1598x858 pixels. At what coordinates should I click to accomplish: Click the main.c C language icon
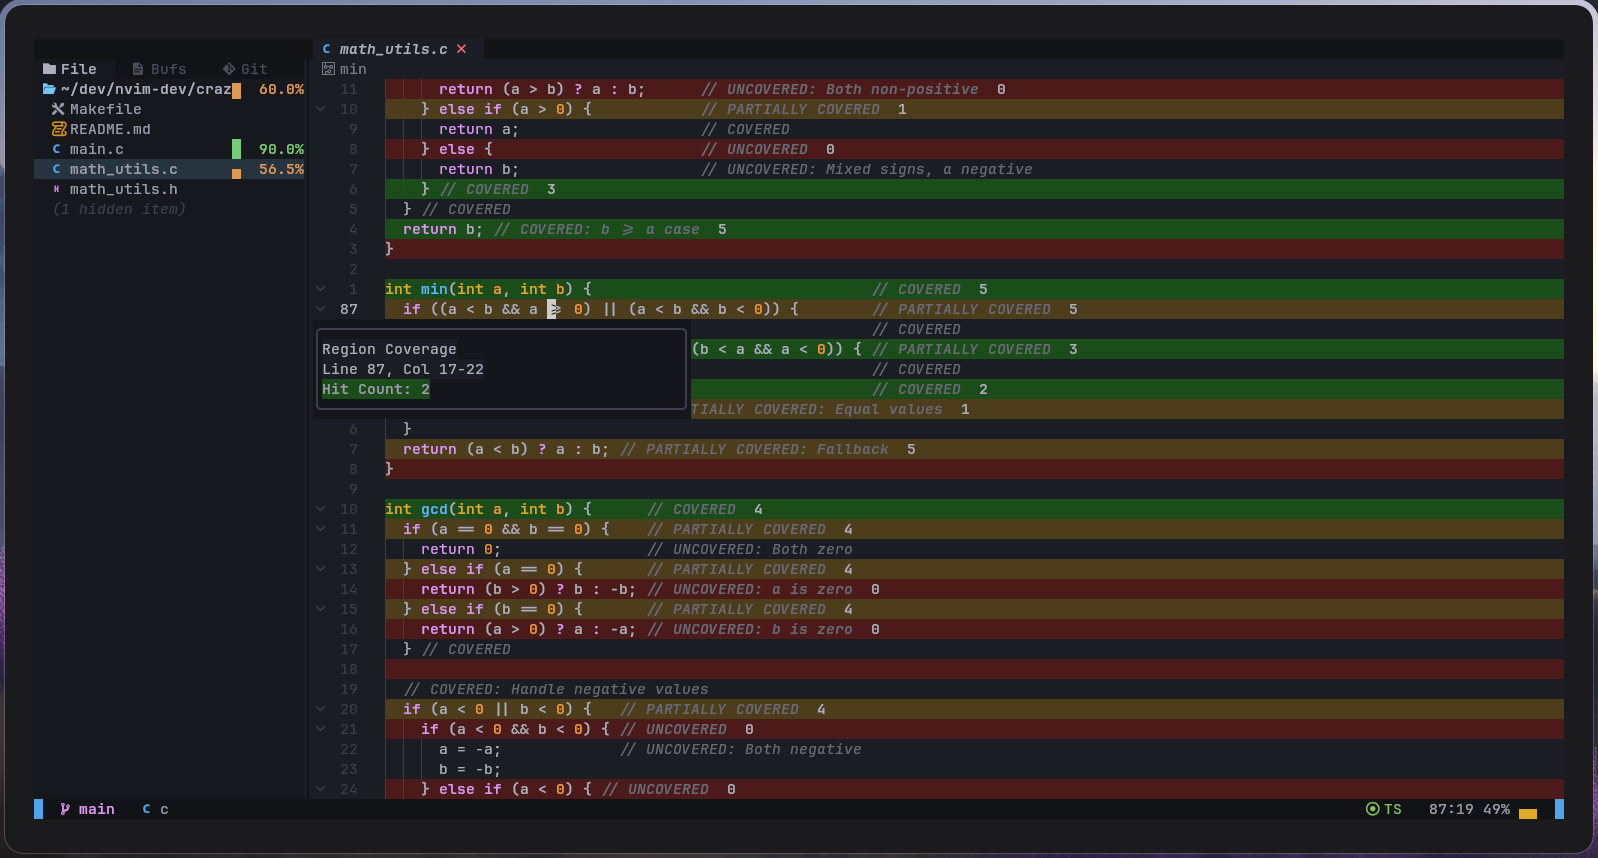tap(57, 149)
